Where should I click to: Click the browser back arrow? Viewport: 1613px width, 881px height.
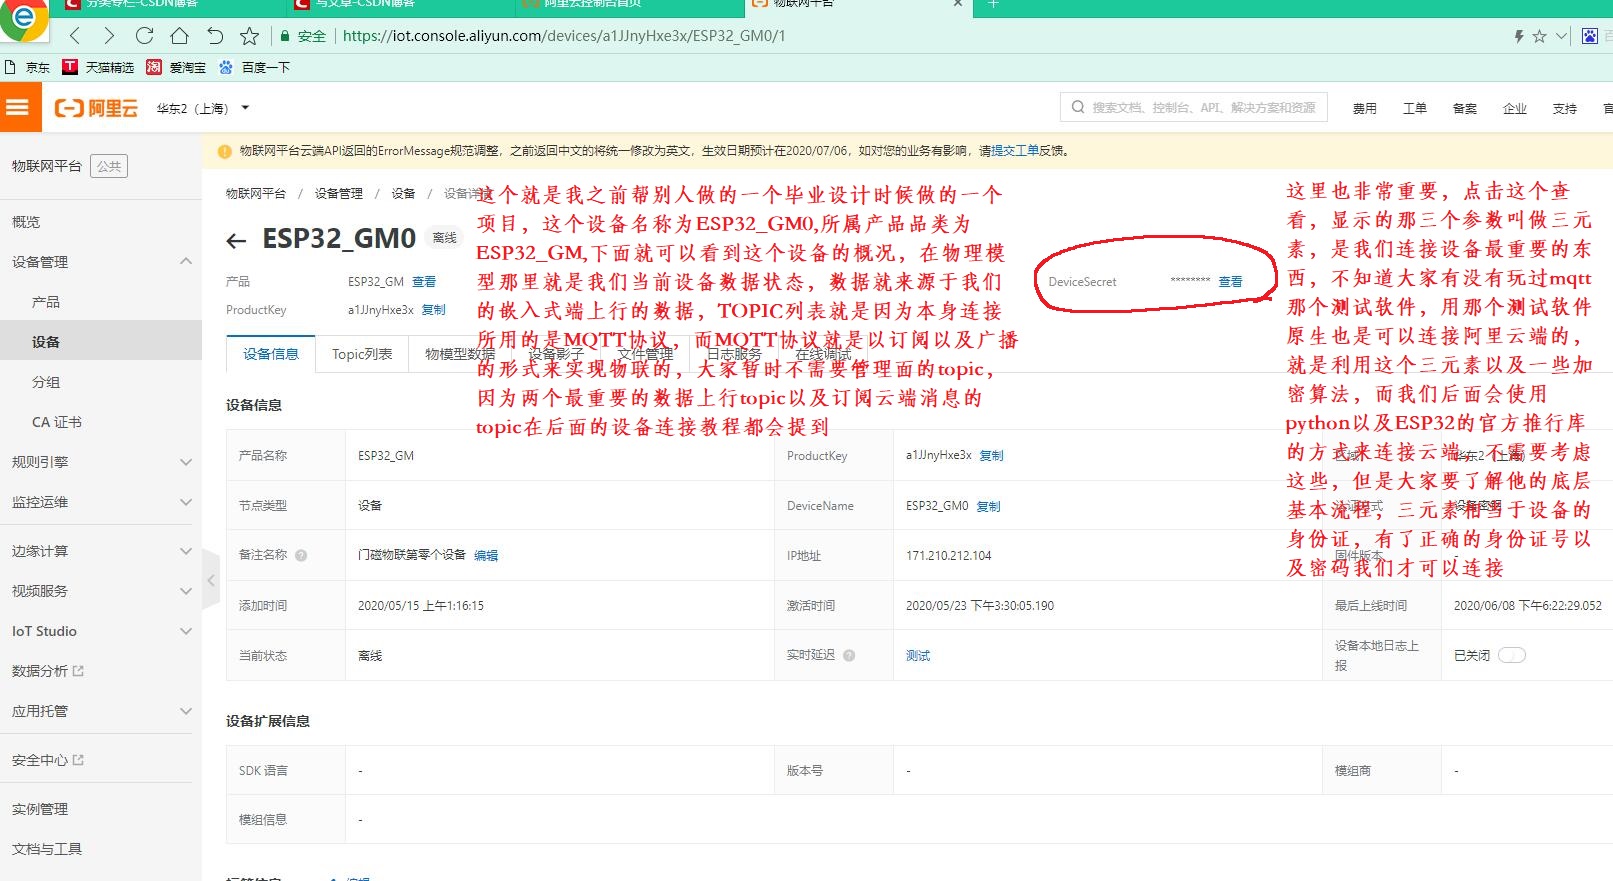tap(75, 36)
